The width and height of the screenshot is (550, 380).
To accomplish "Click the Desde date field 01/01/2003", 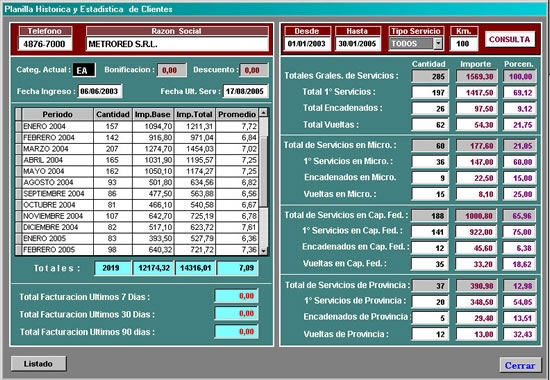I will coord(307,44).
